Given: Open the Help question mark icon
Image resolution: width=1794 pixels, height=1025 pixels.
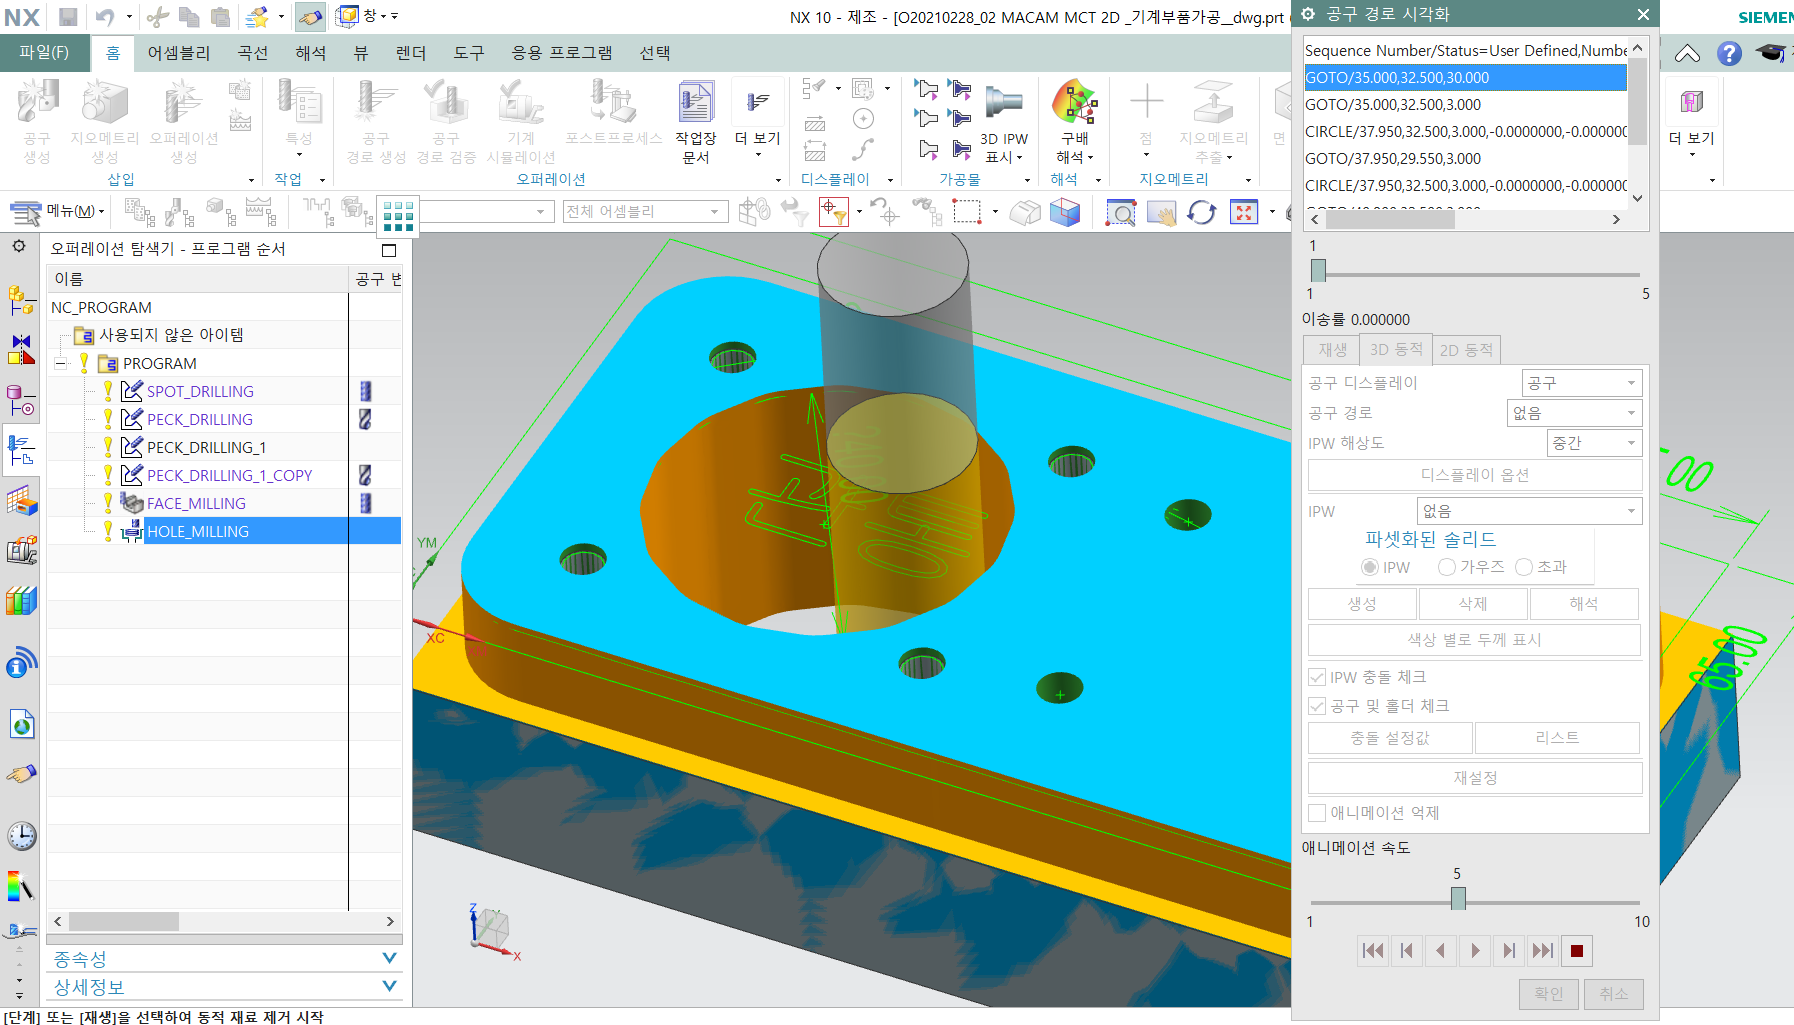Looking at the screenshot, I should pyautogui.click(x=1729, y=53).
